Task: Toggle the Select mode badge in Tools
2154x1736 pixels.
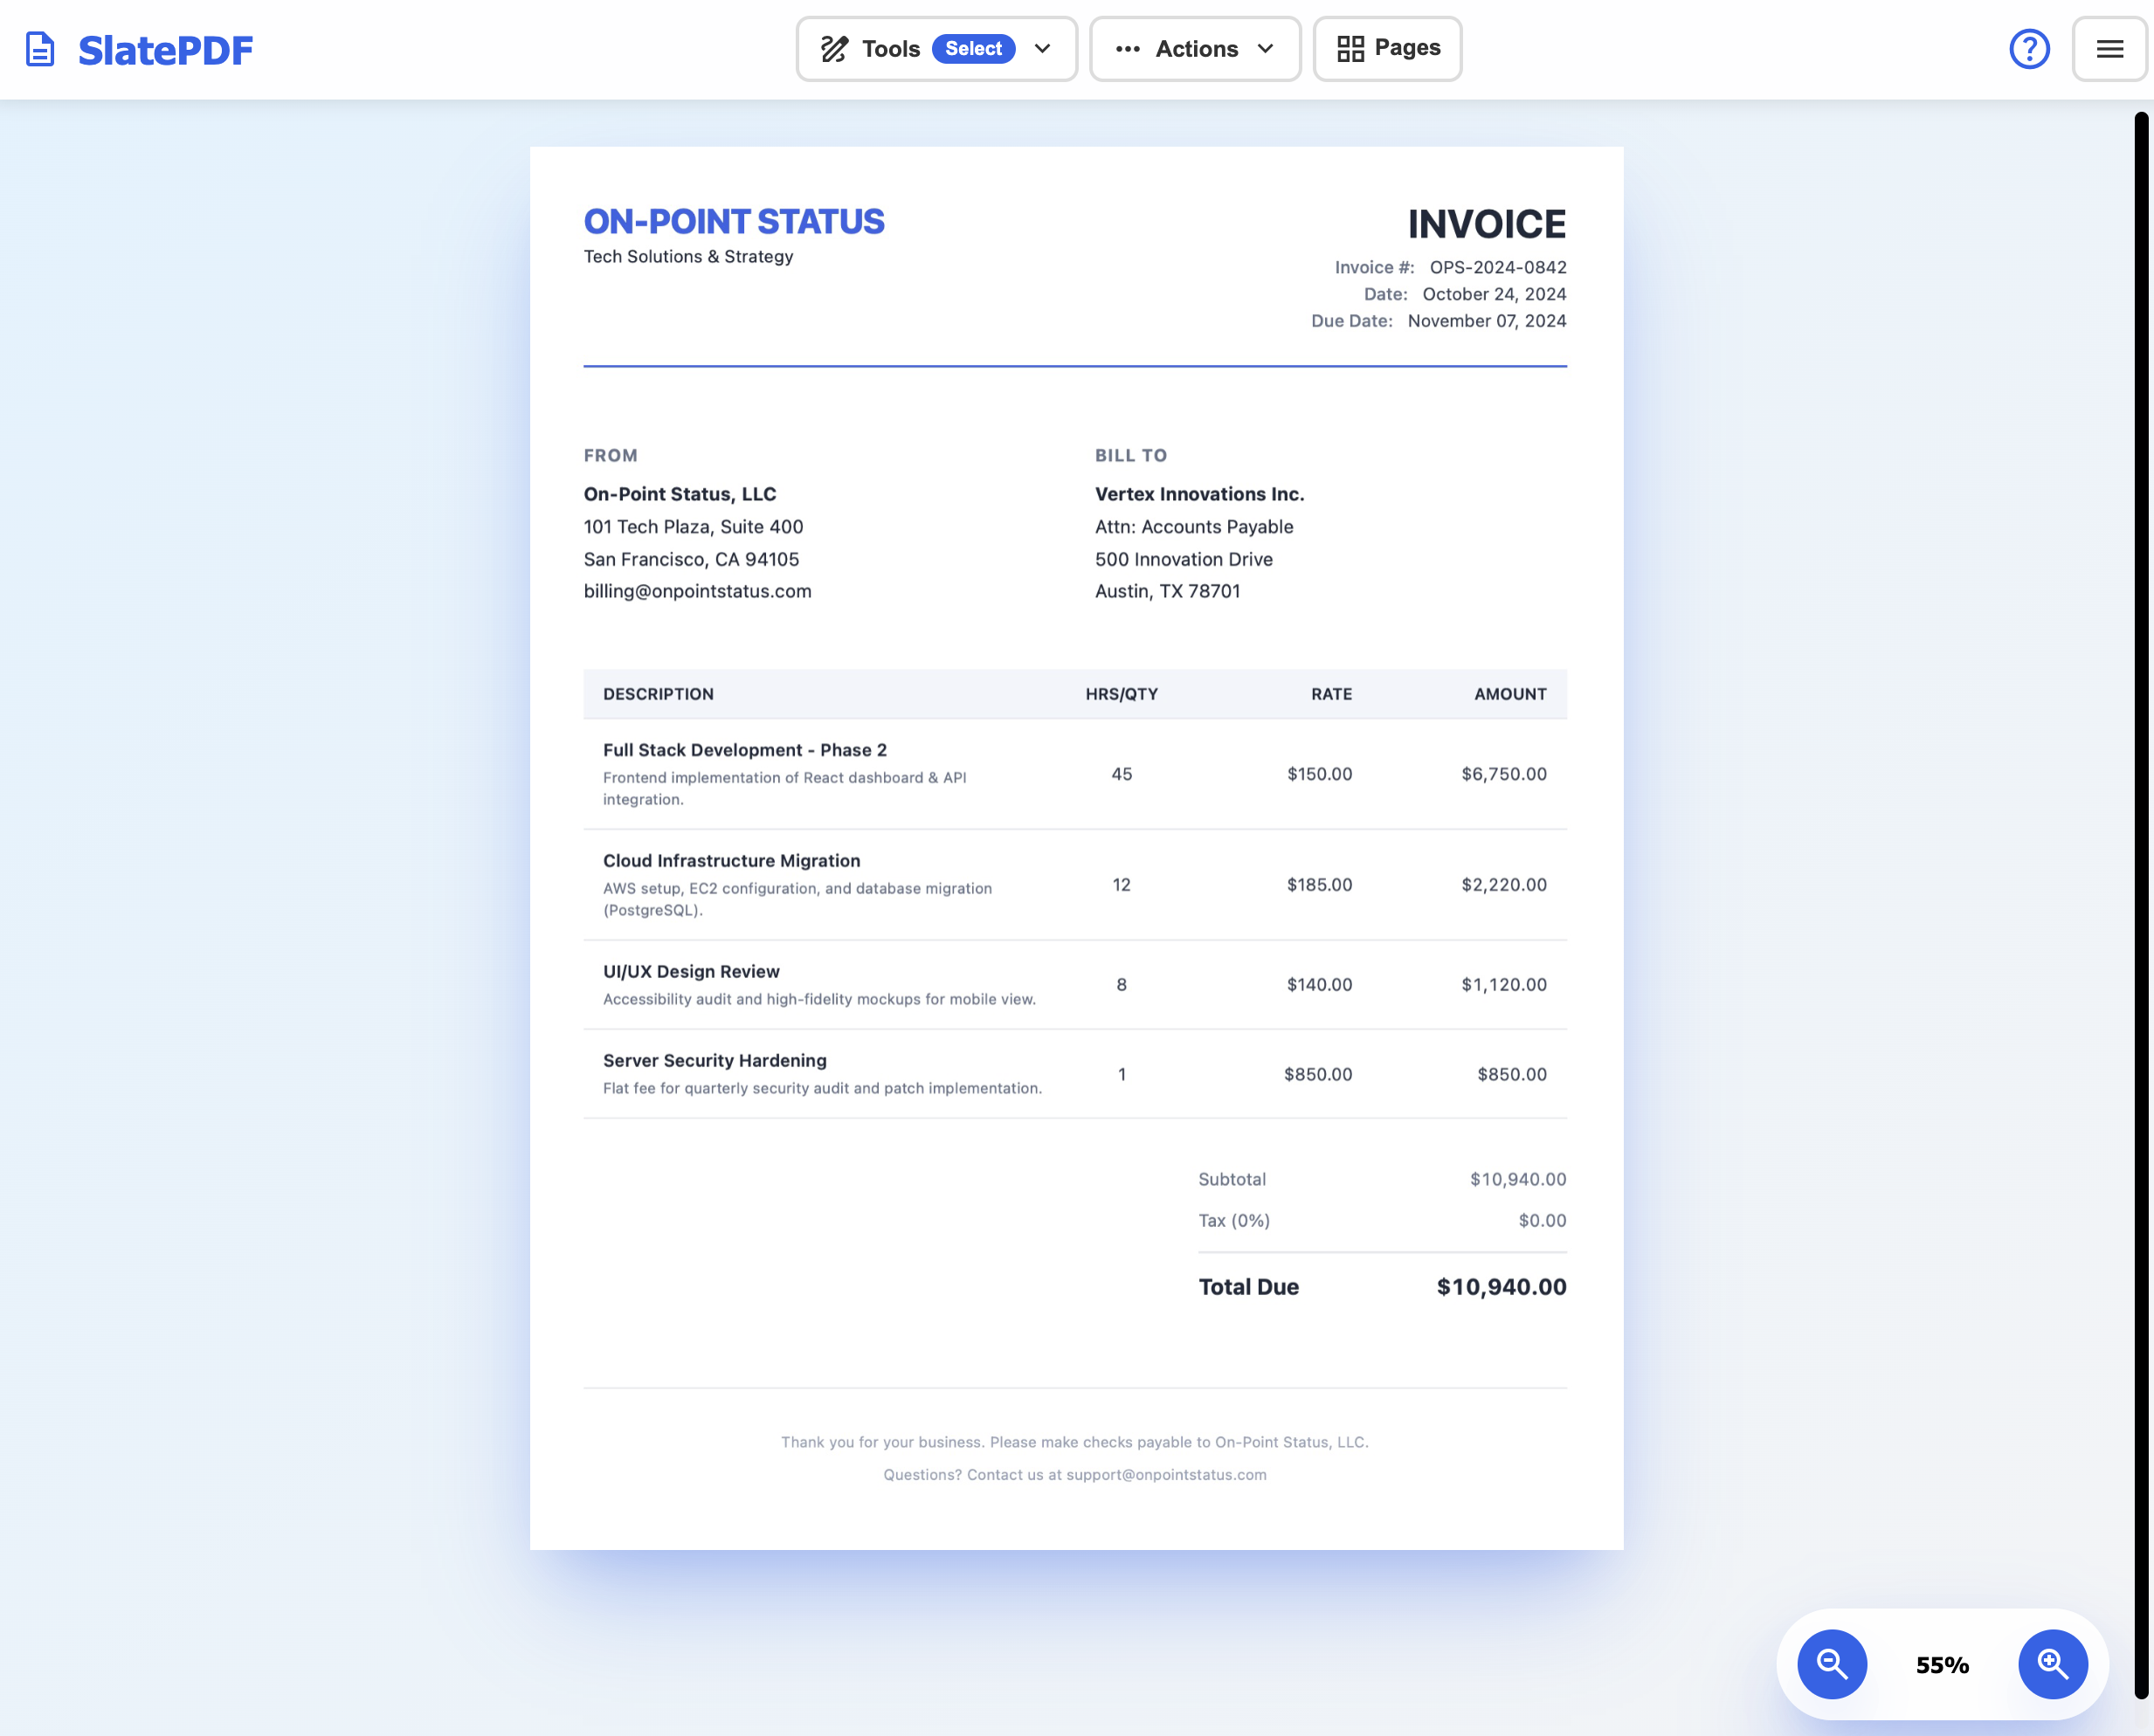Action: coord(972,48)
